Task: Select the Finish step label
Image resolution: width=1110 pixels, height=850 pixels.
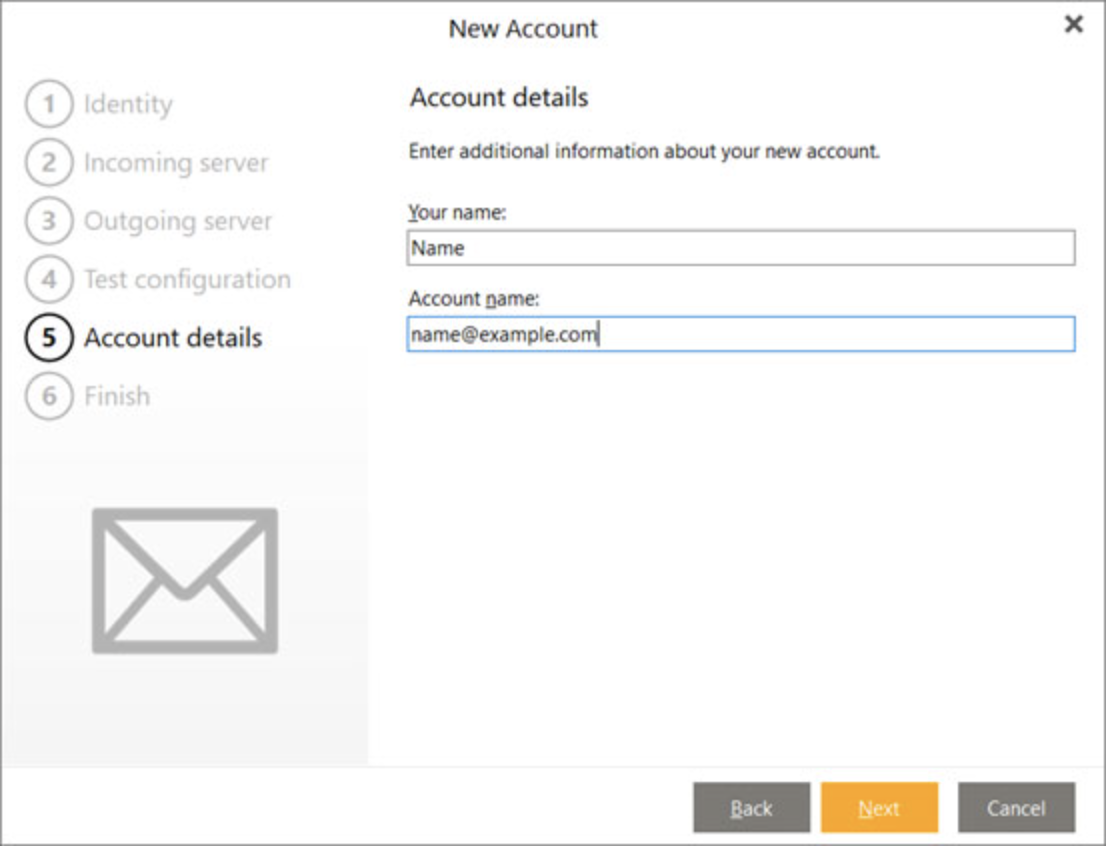Action: click(x=117, y=397)
